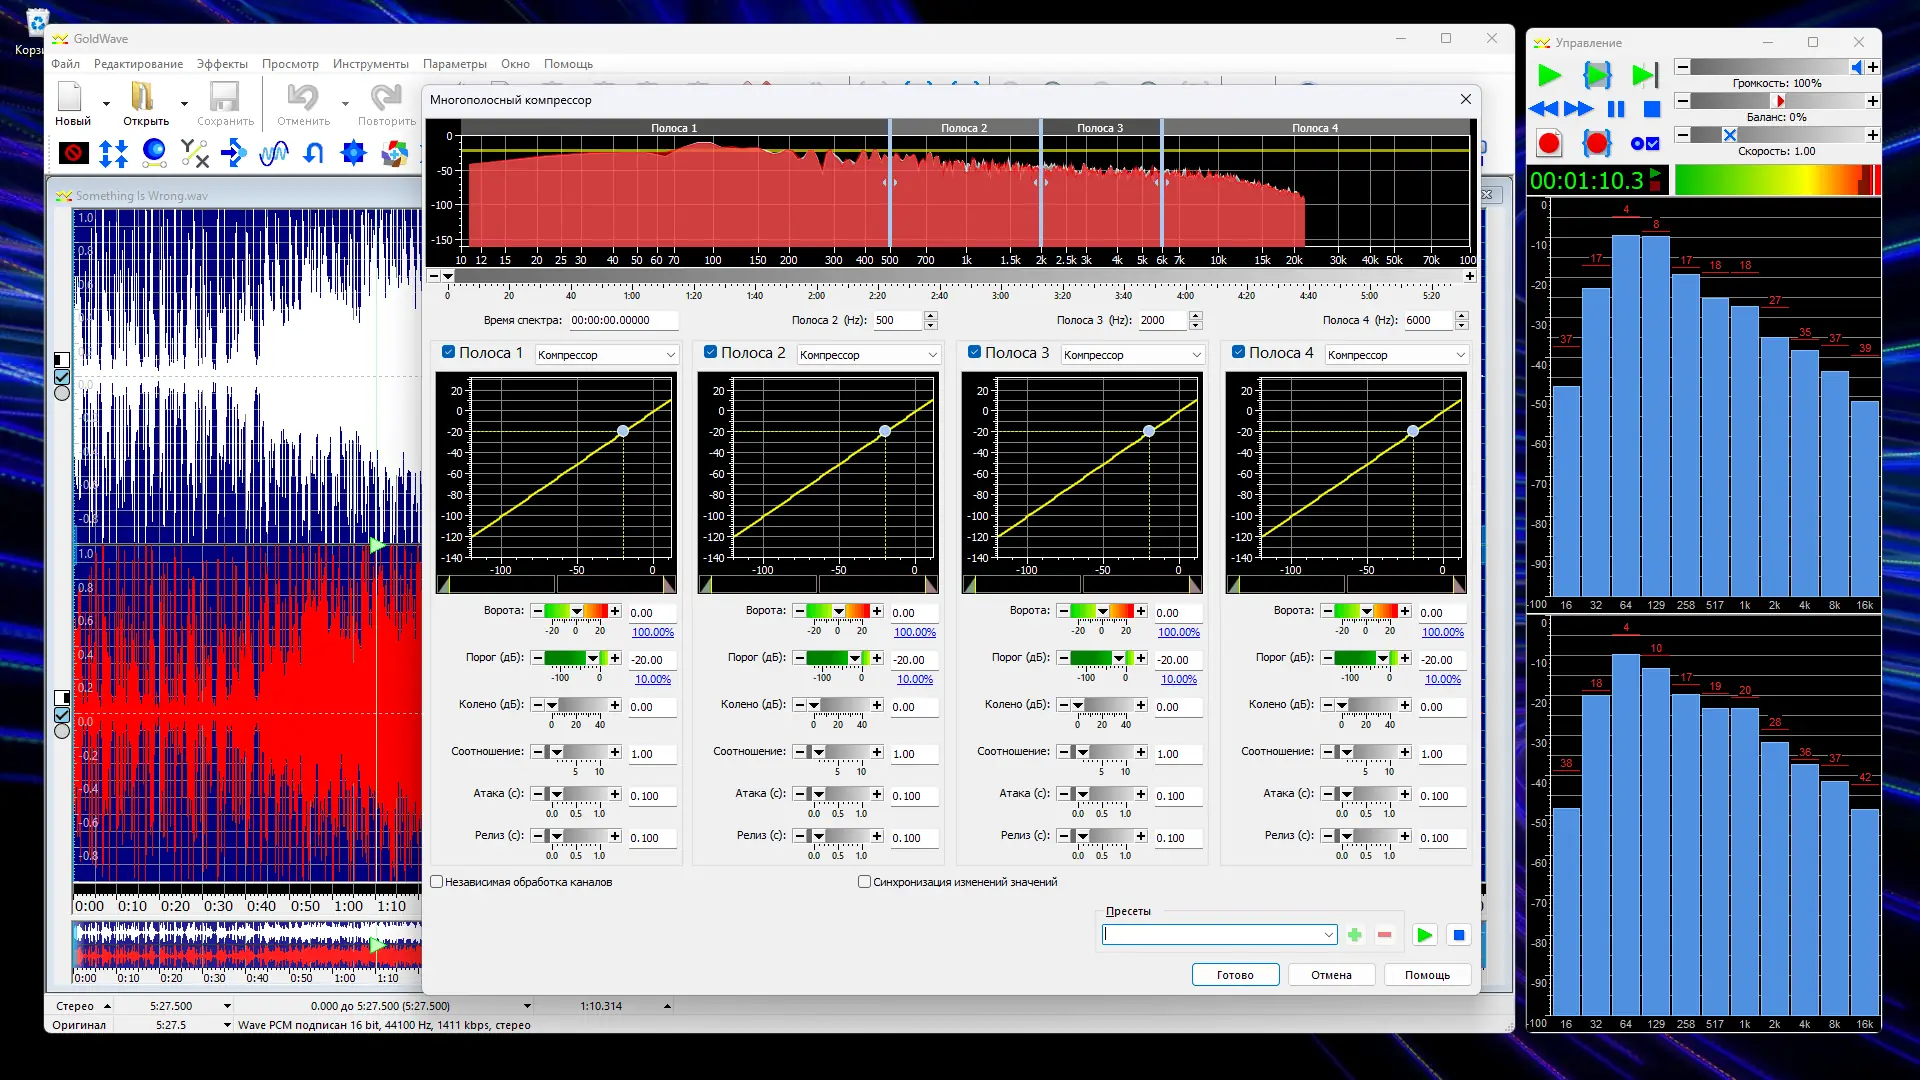This screenshot has height=1080, width=1920.
Task: Open Полоса 2 Компрессор type dropdown
Action: pos(868,355)
